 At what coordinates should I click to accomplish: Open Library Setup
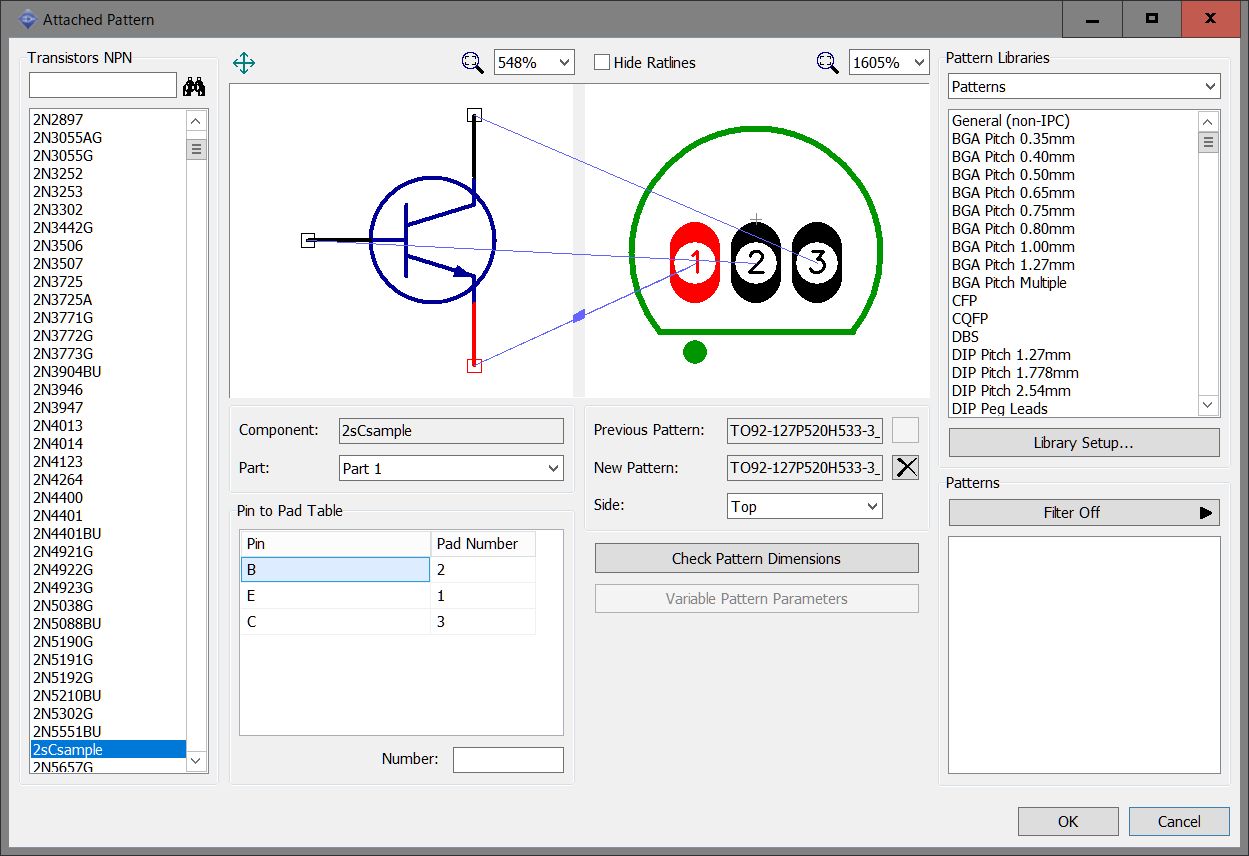click(x=1084, y=442)
